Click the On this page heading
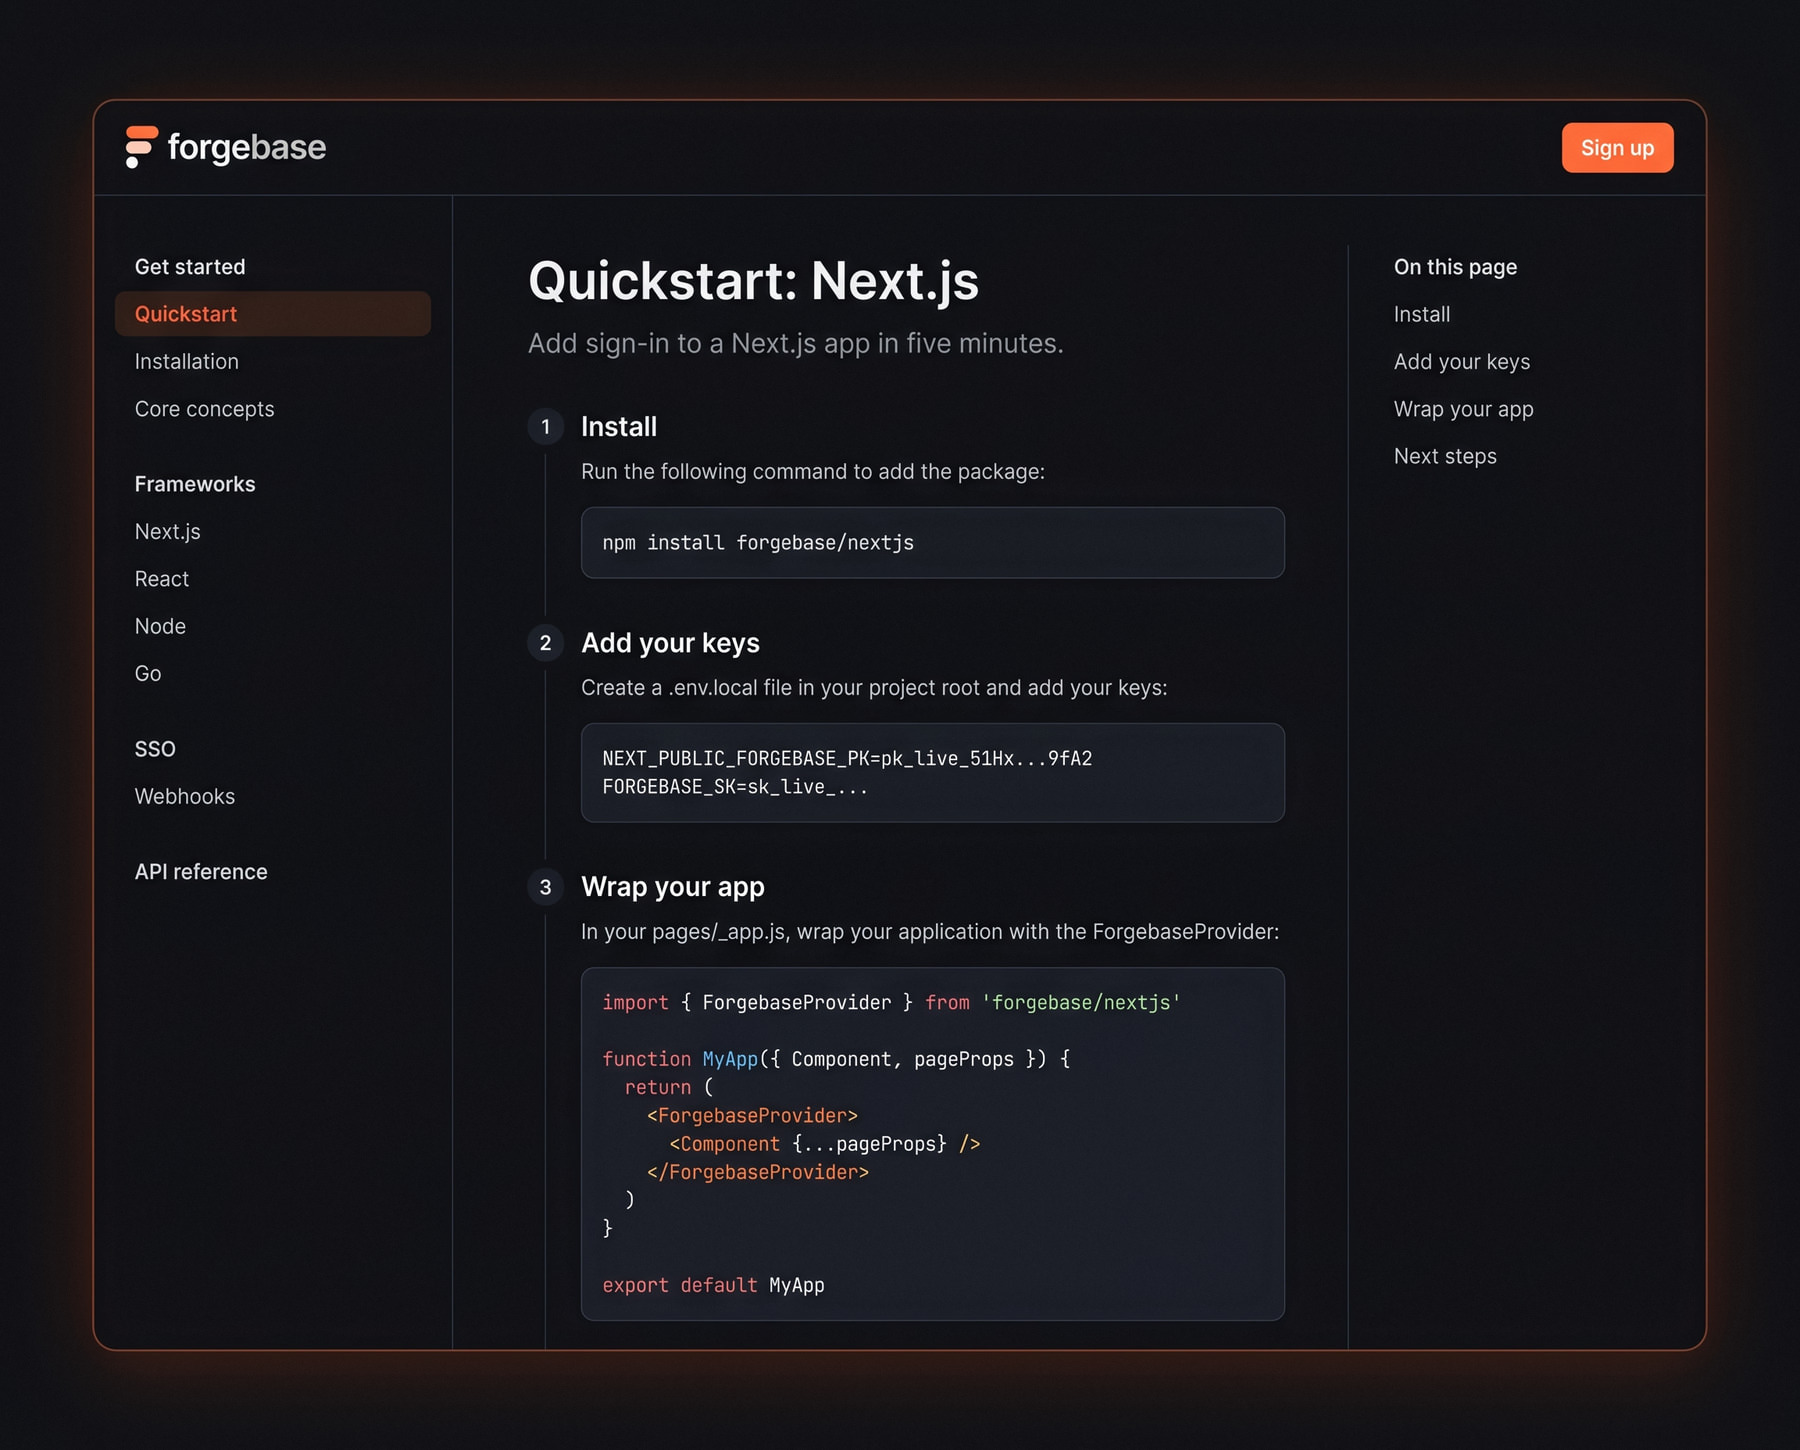1800x1450 pixels. [x=1455, y=267]
